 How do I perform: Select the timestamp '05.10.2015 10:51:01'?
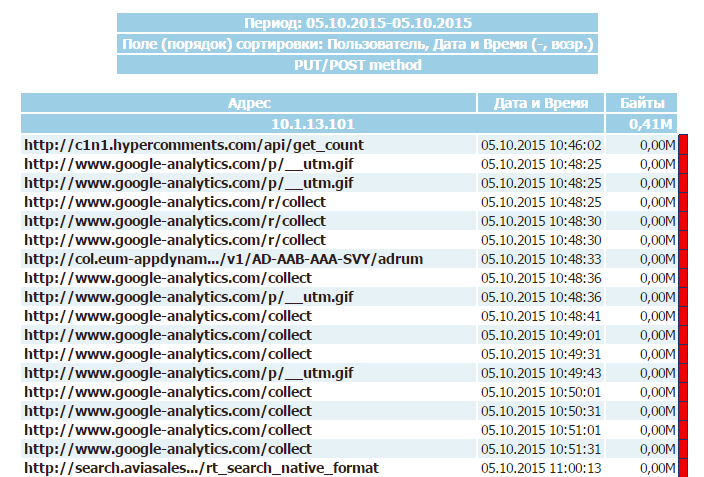(x=541, y=430)
